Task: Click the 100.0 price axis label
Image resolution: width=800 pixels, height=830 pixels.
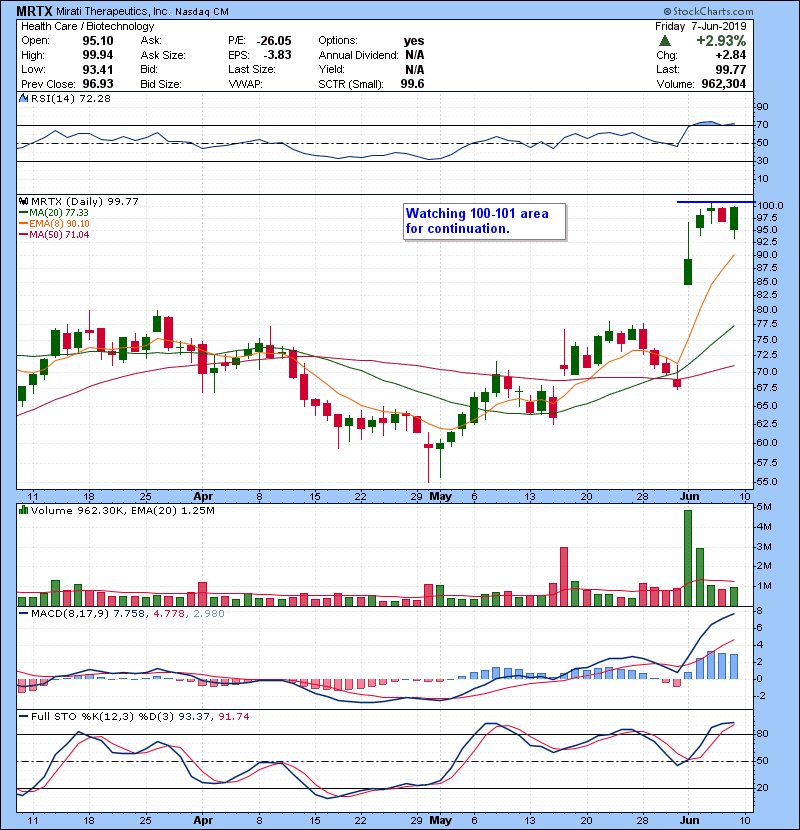Action: pos(770,205)
